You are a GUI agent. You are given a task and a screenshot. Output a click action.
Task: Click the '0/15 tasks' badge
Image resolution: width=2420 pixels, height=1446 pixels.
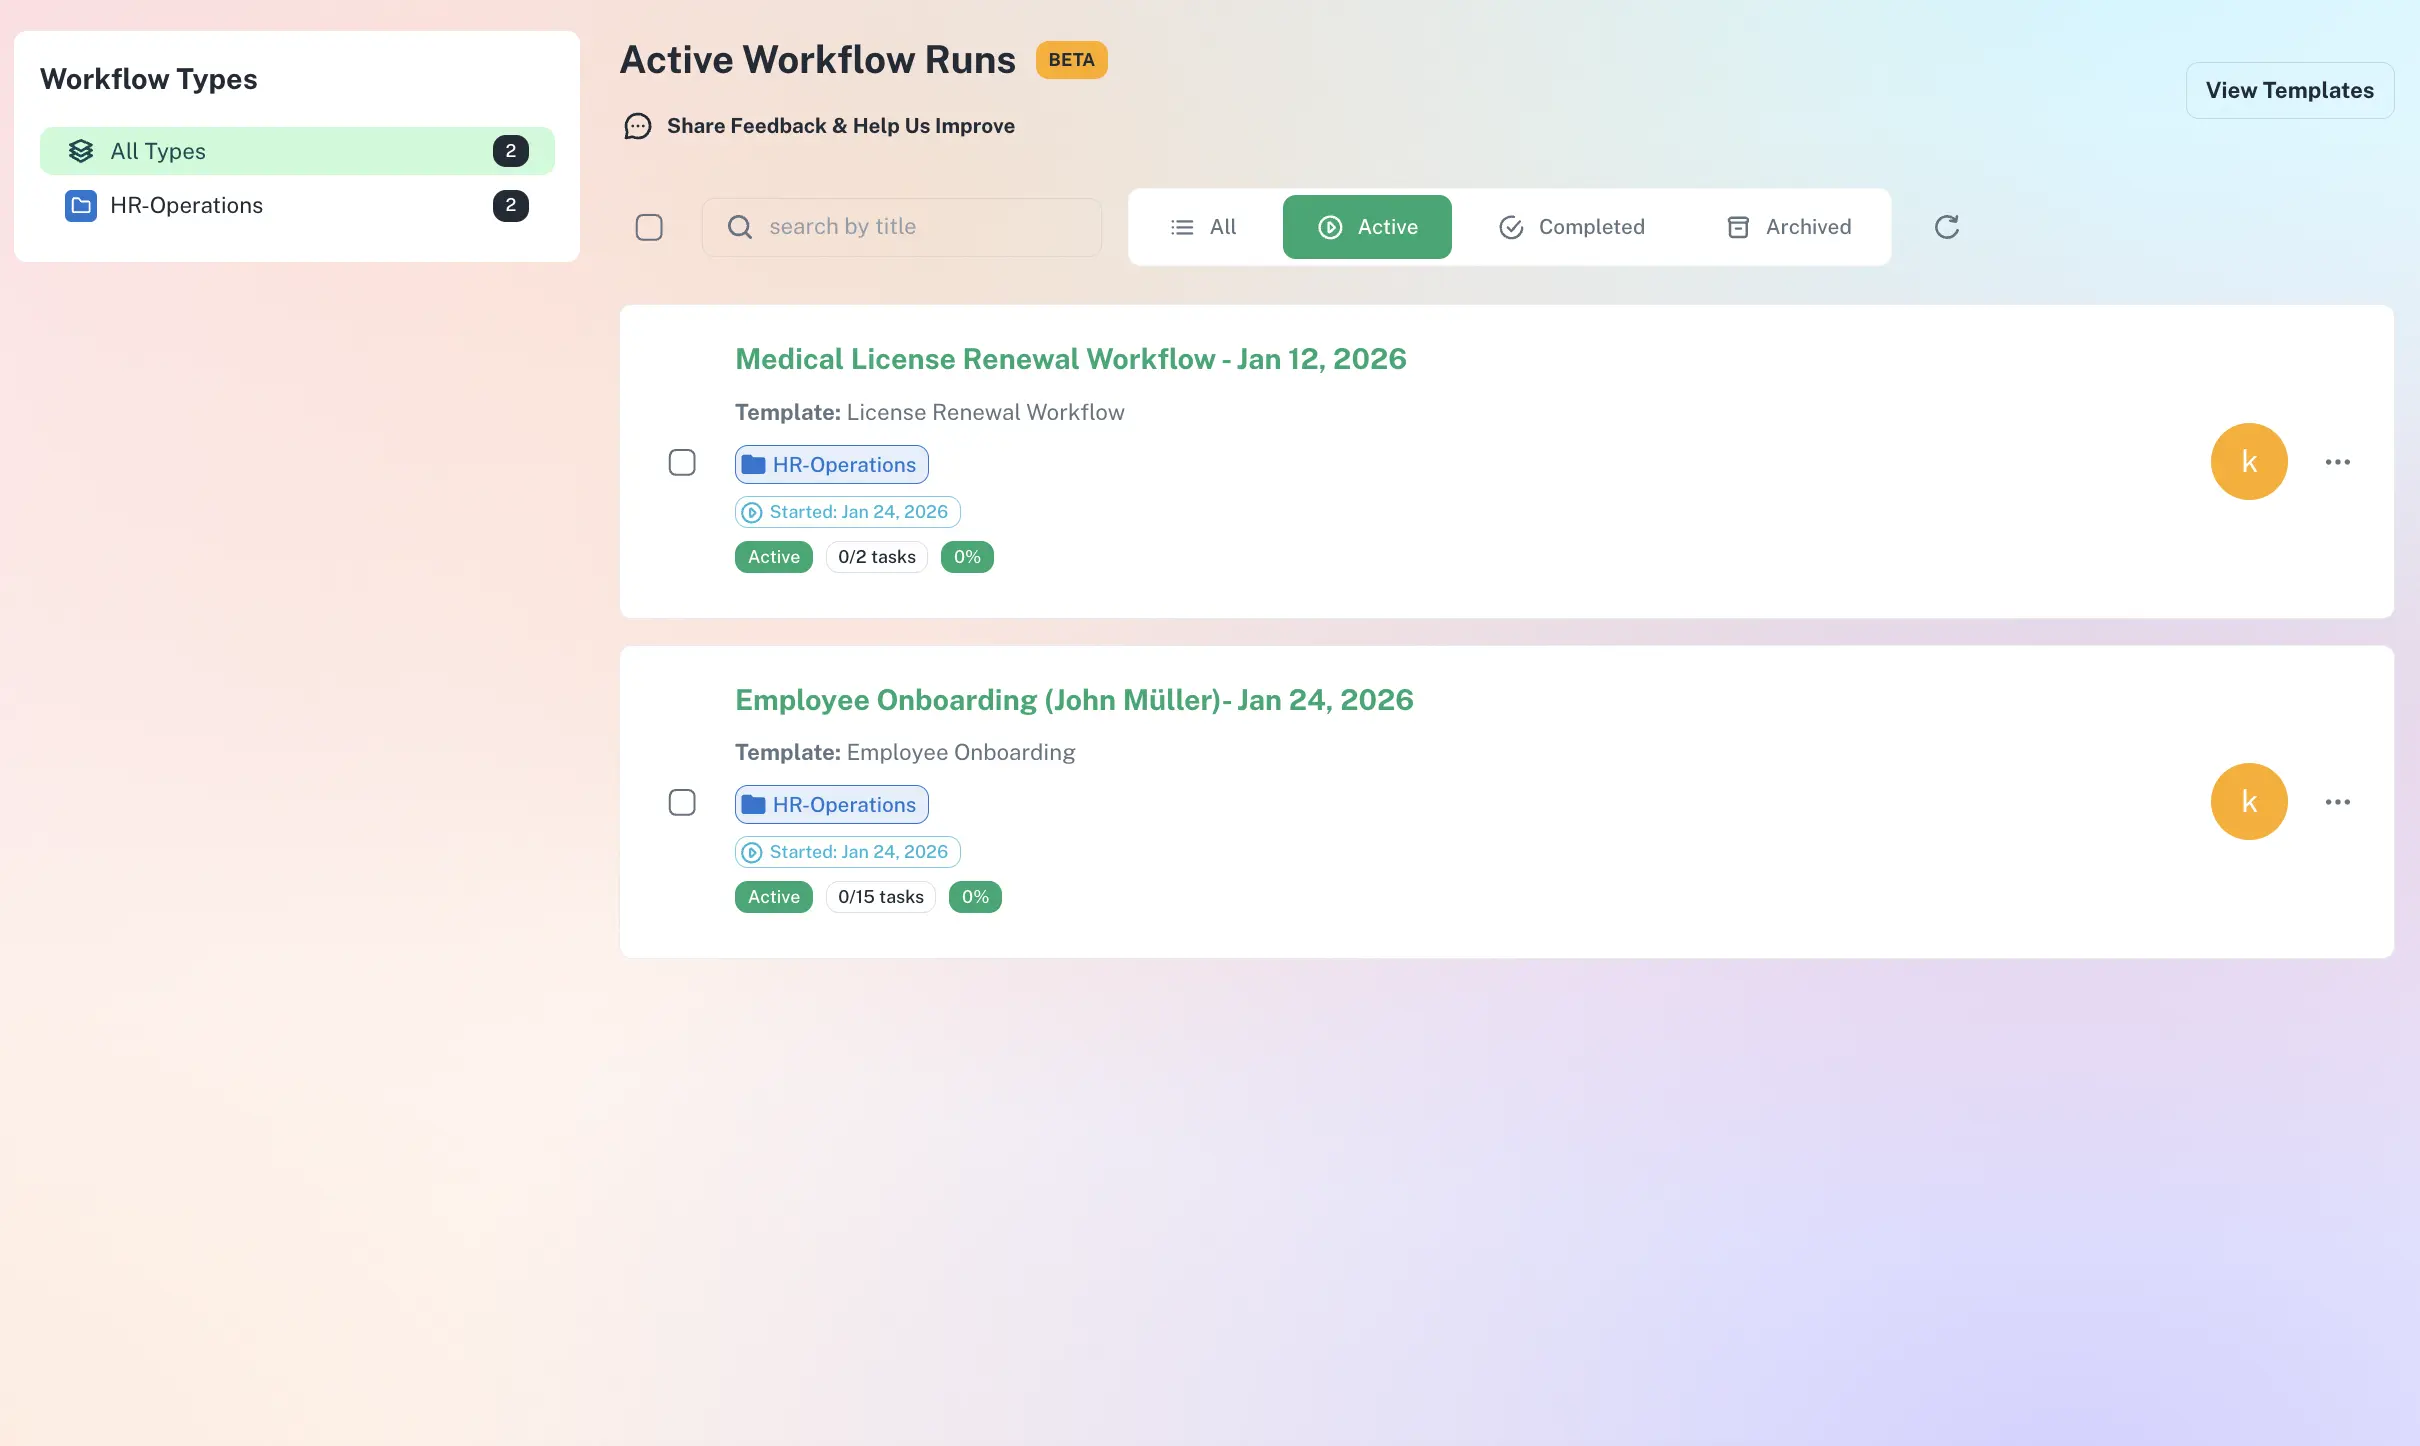coord(881,897)
